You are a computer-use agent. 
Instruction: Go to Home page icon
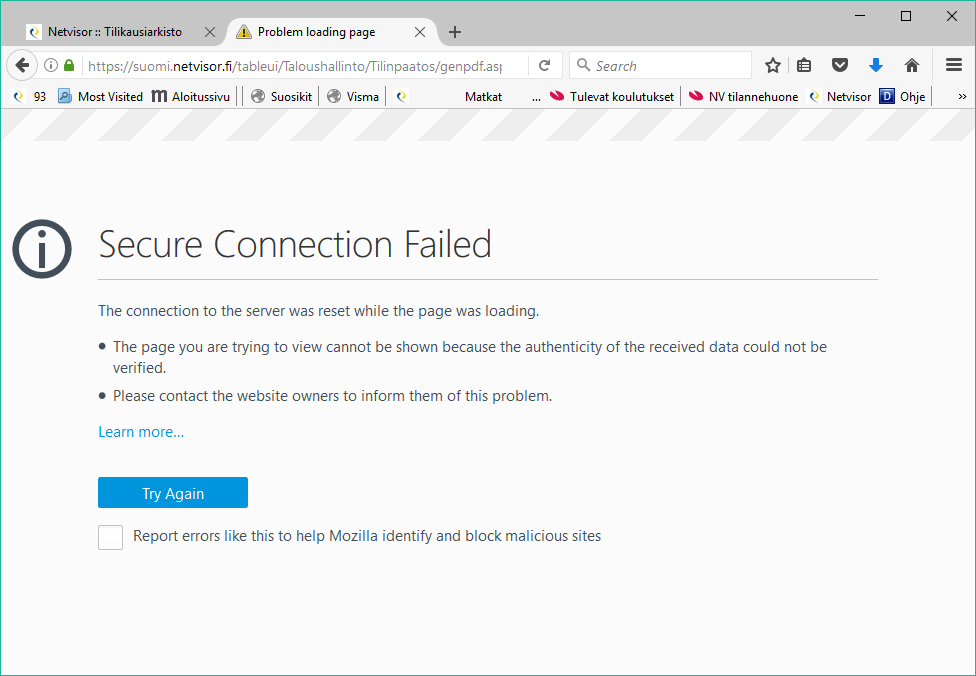pyautogui.click(x=911, y=66)
